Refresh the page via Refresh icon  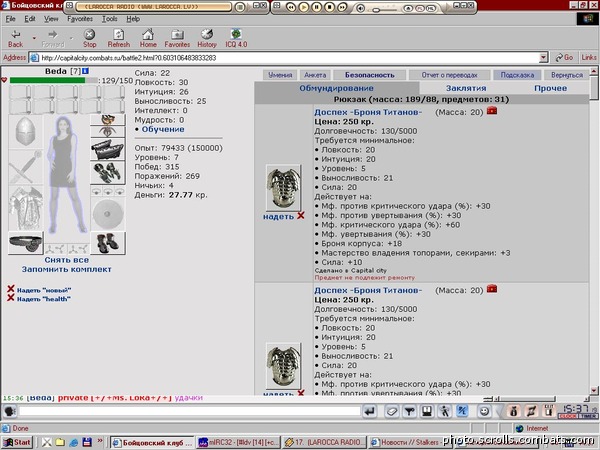coord(119,38)
